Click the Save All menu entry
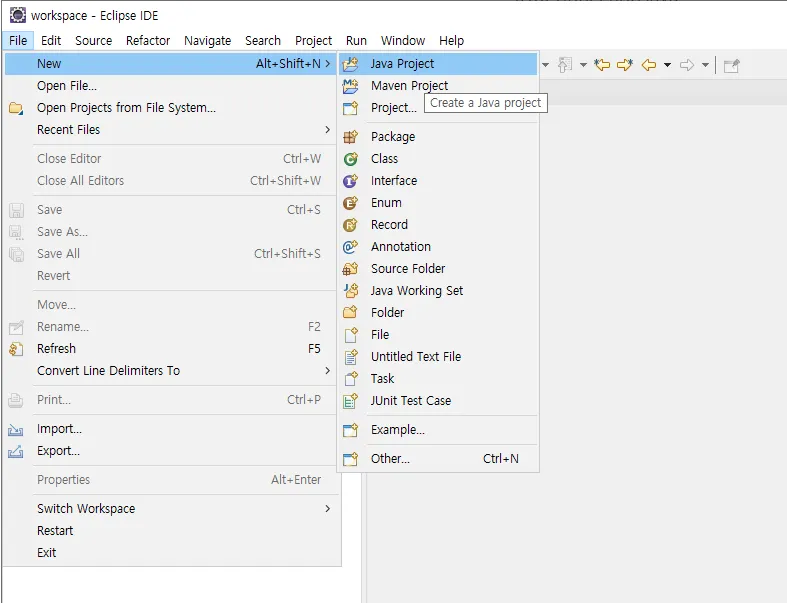This screenshot has width=787, height=603. point(171,254)
